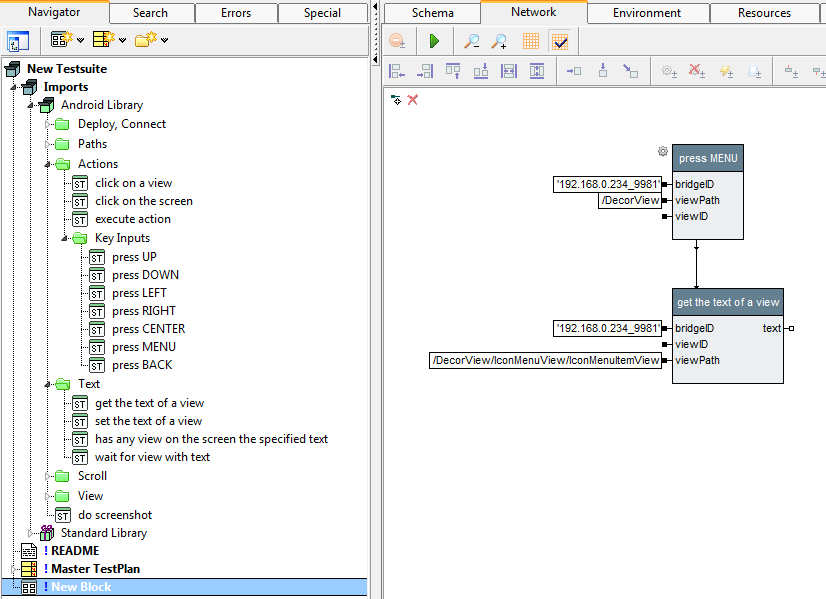
Task: Toggle the orange grid display button
Action: tap(530, 41)
